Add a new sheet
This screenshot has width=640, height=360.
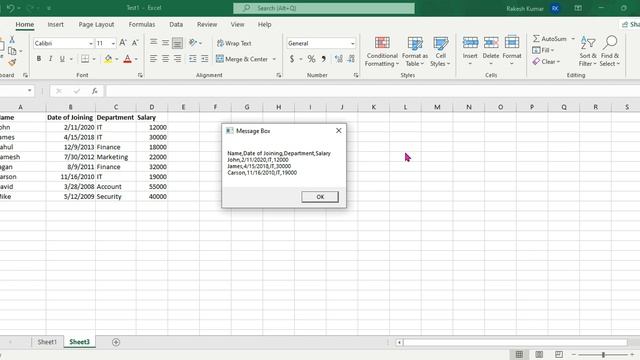[x=116, y=342]
